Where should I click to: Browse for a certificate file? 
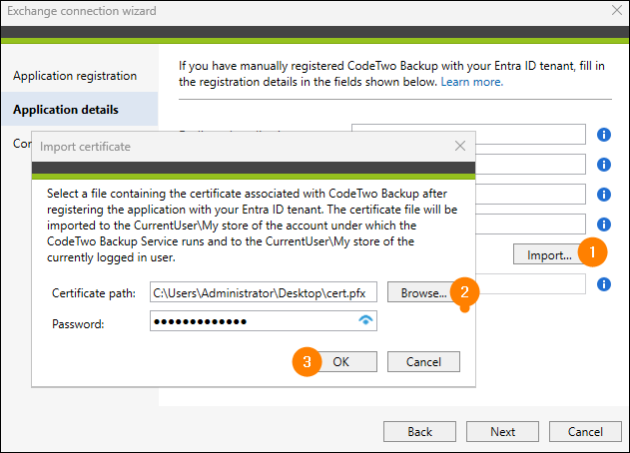[423, 293]
